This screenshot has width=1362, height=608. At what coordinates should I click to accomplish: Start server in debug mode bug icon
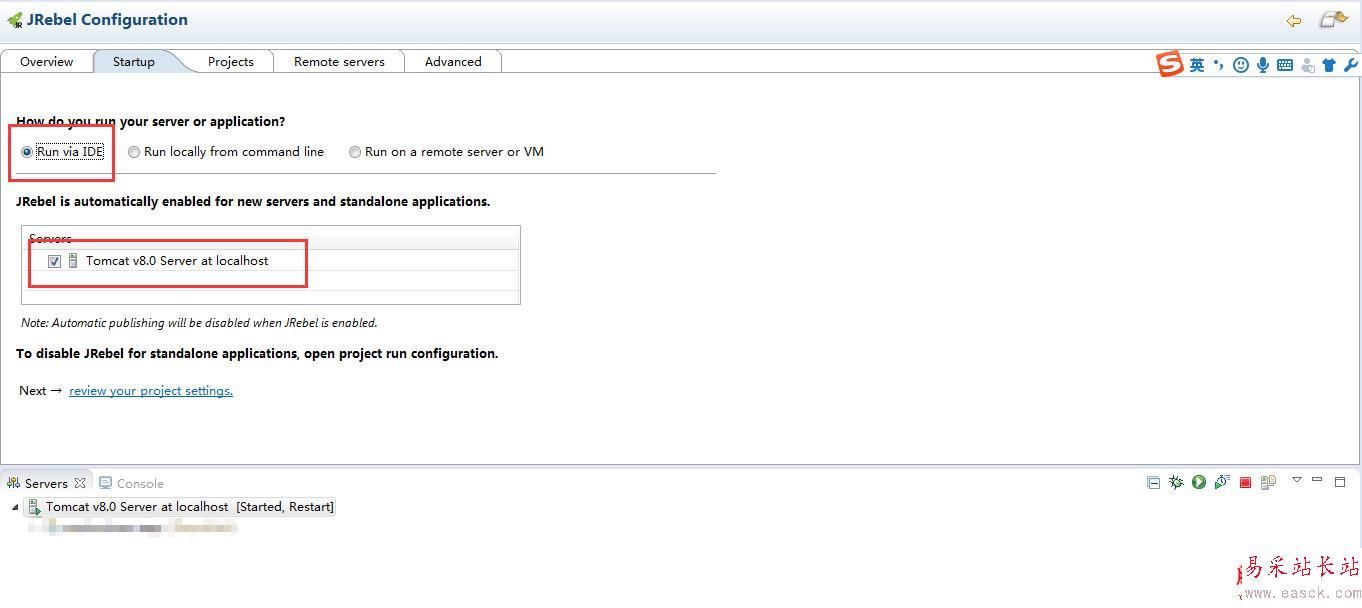click(x=1176, y=482)
